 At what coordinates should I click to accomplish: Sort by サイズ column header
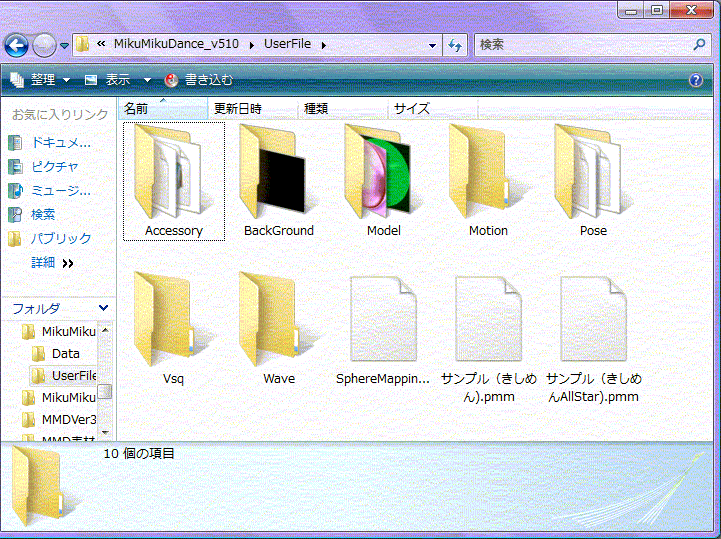433,109
